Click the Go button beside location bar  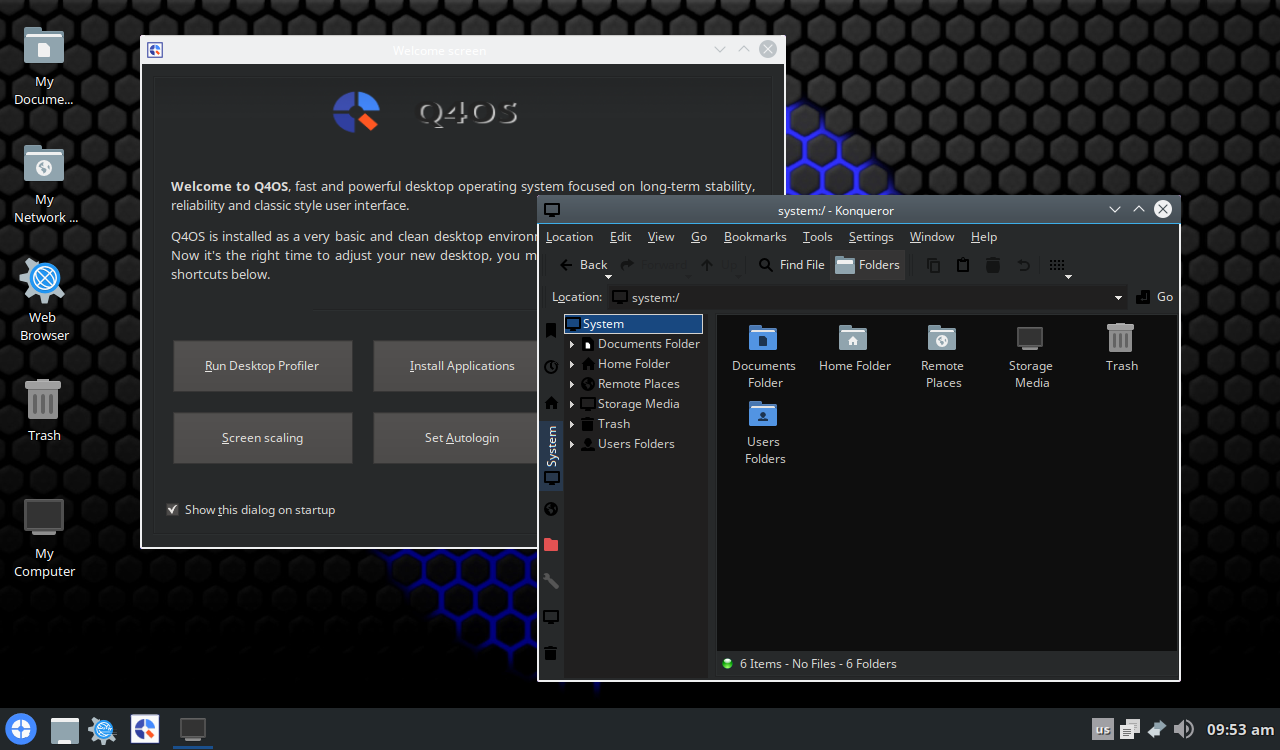tap(1155, 297)
